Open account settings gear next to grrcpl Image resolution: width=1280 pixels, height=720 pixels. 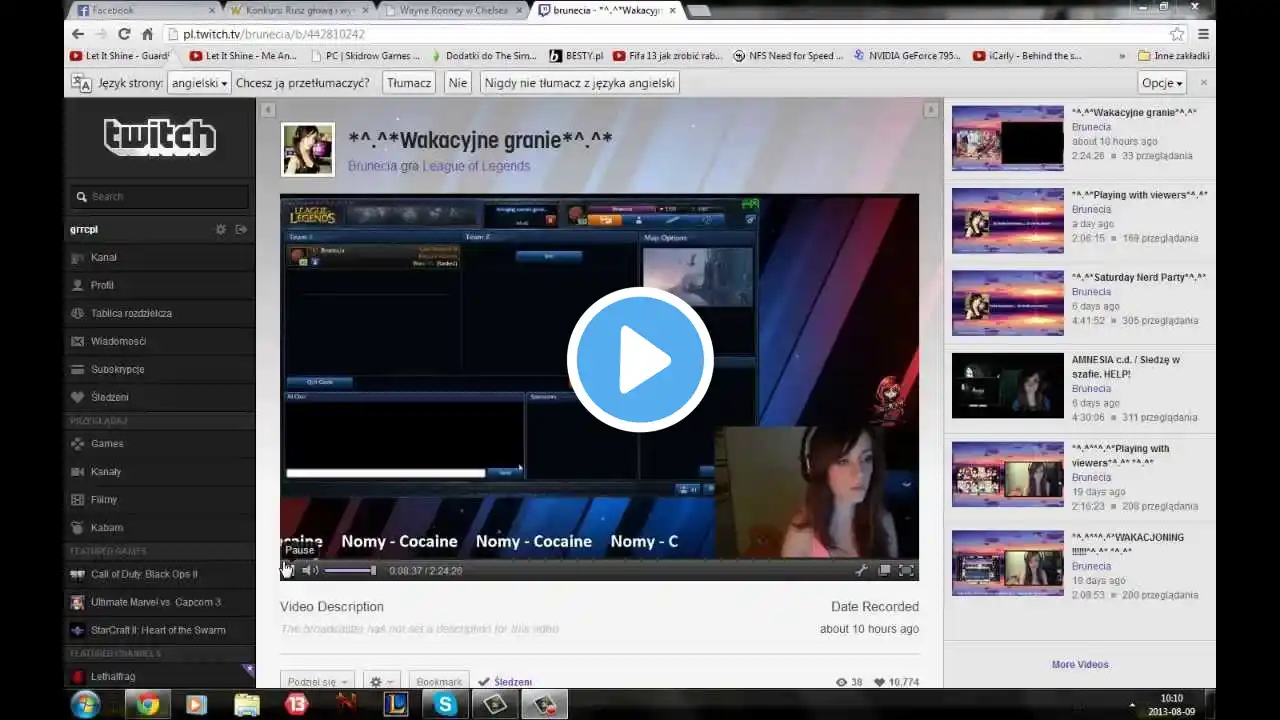point(221,229)
